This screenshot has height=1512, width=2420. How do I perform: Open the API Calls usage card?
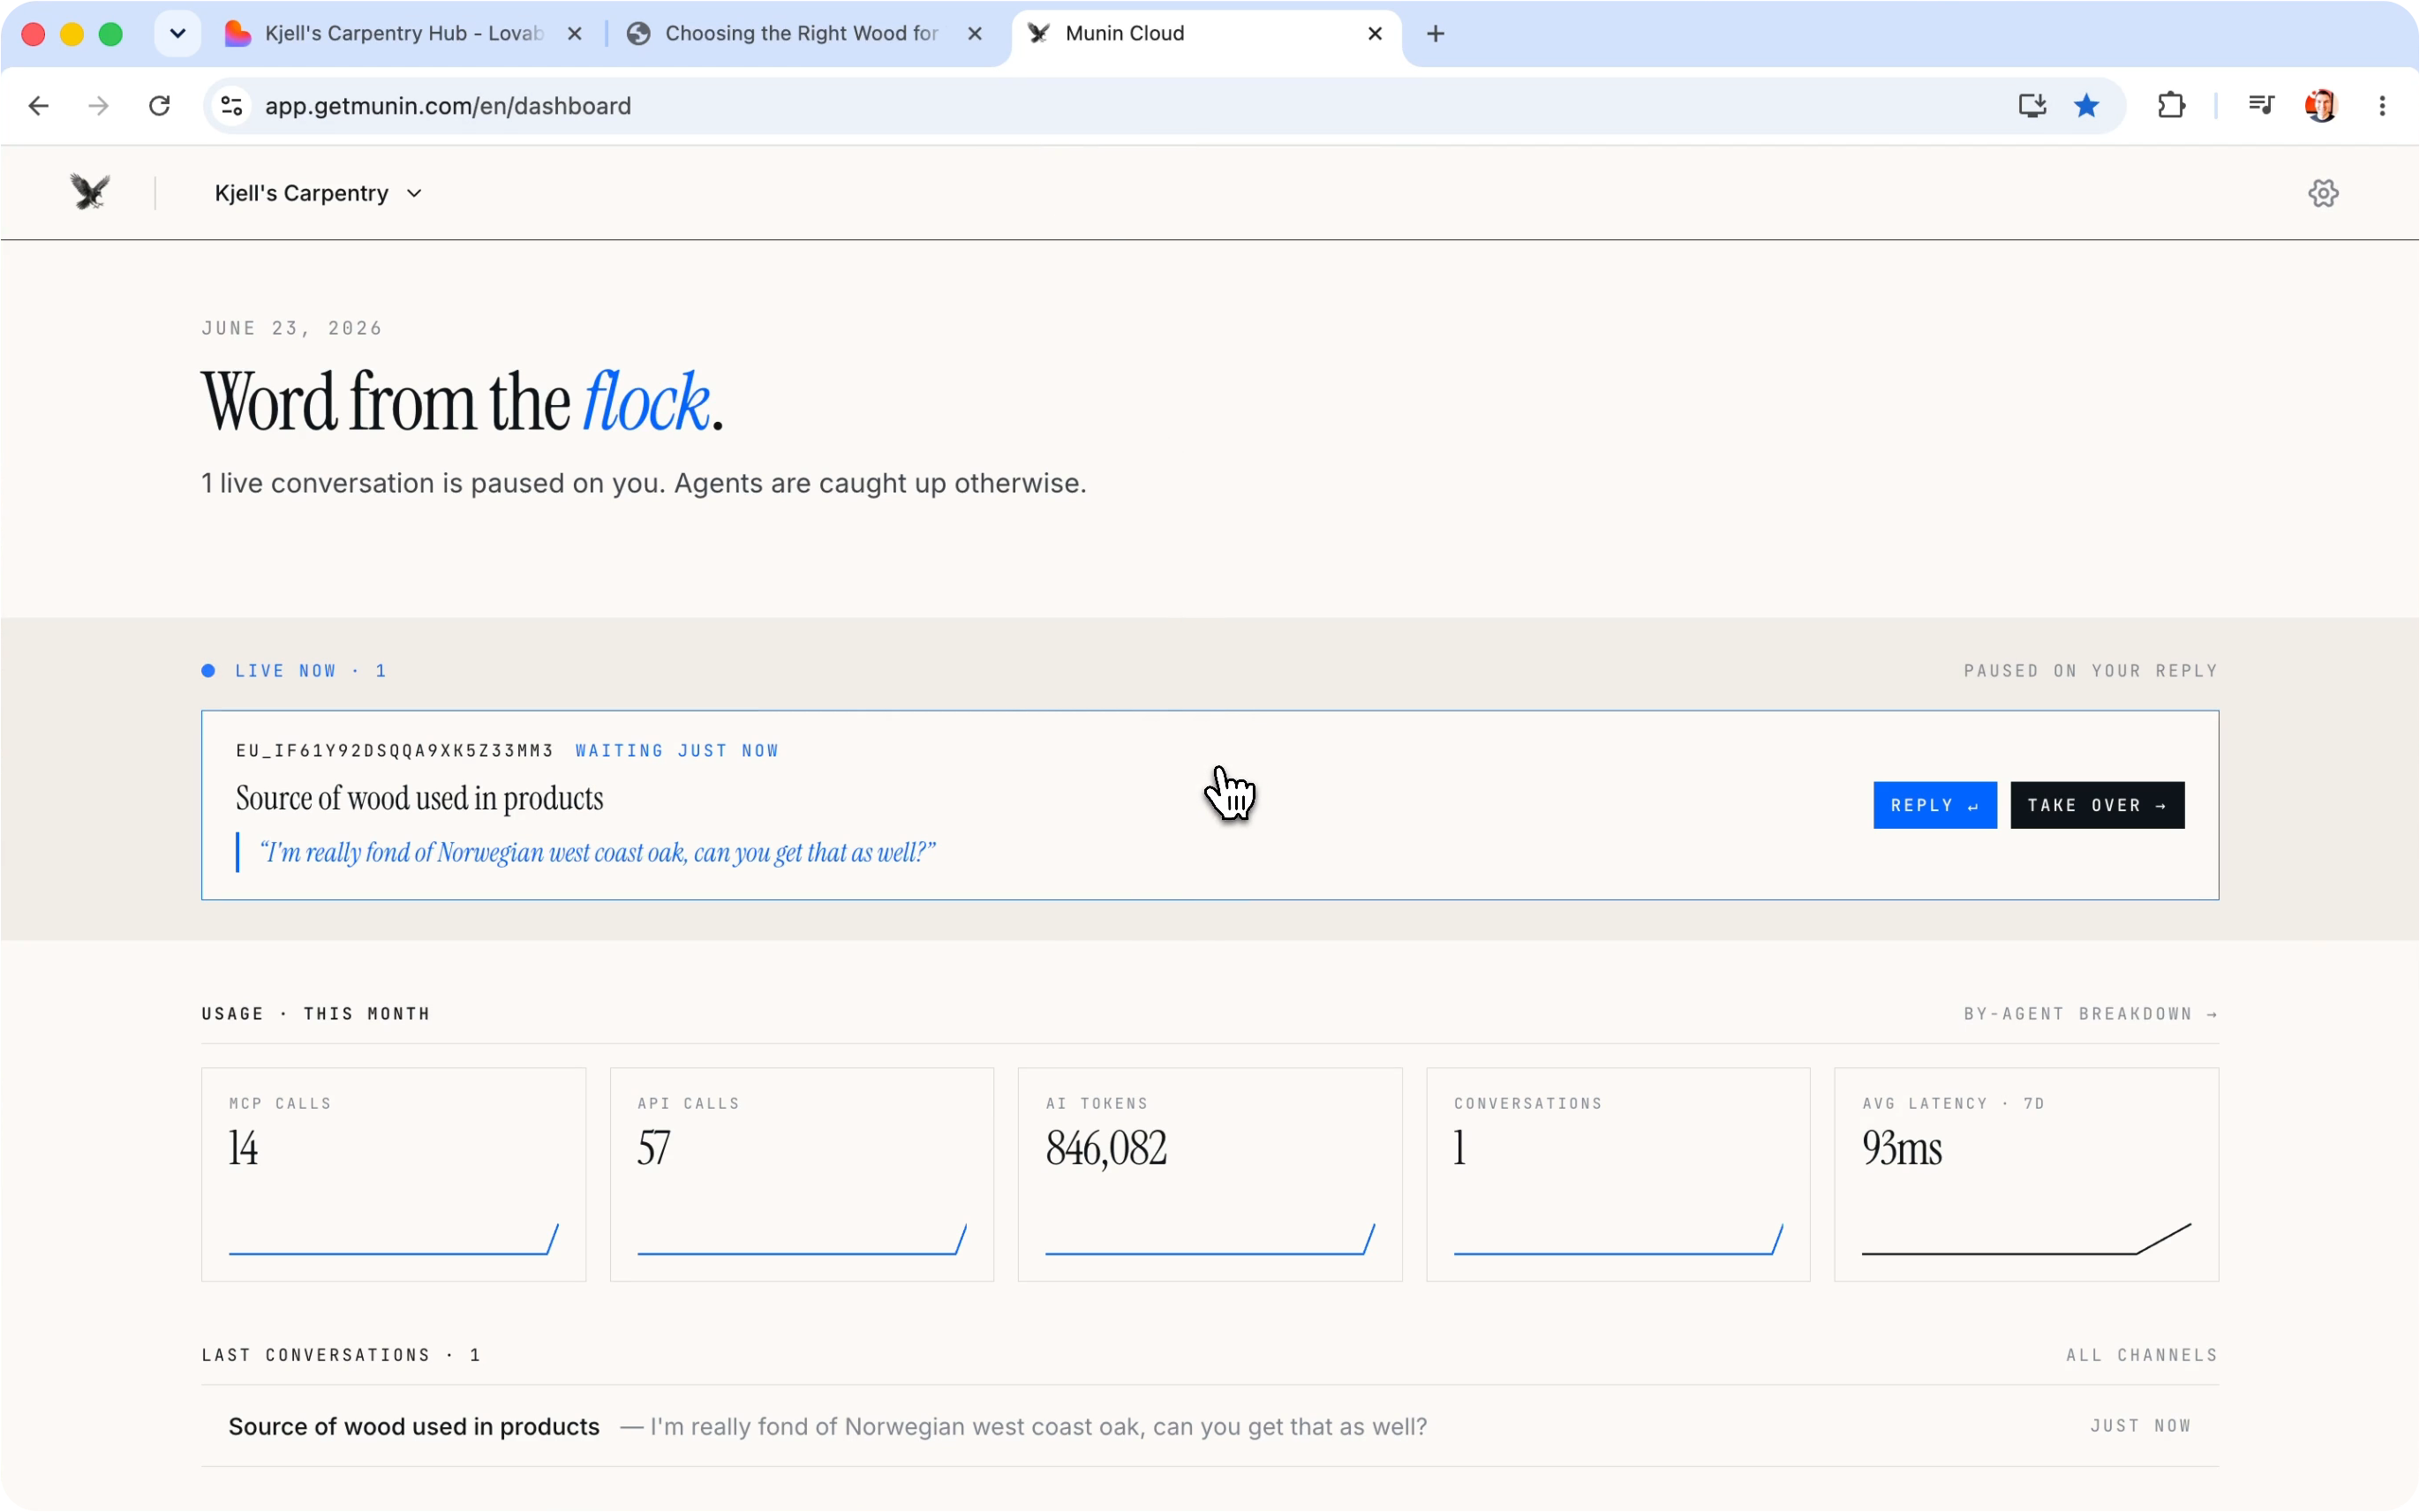801,1174
